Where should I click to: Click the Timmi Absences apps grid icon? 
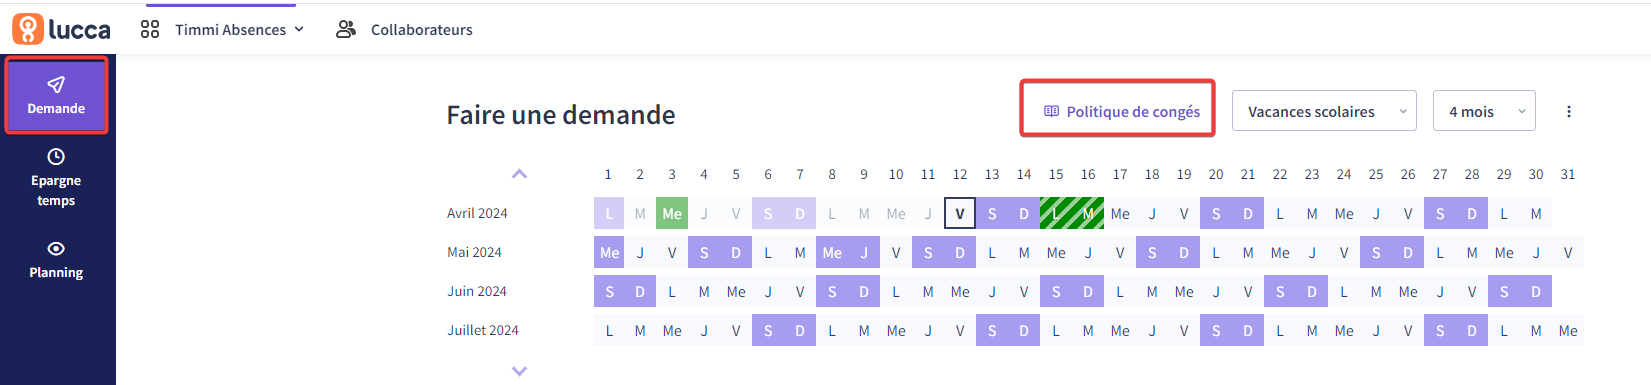tap(150, 29)
